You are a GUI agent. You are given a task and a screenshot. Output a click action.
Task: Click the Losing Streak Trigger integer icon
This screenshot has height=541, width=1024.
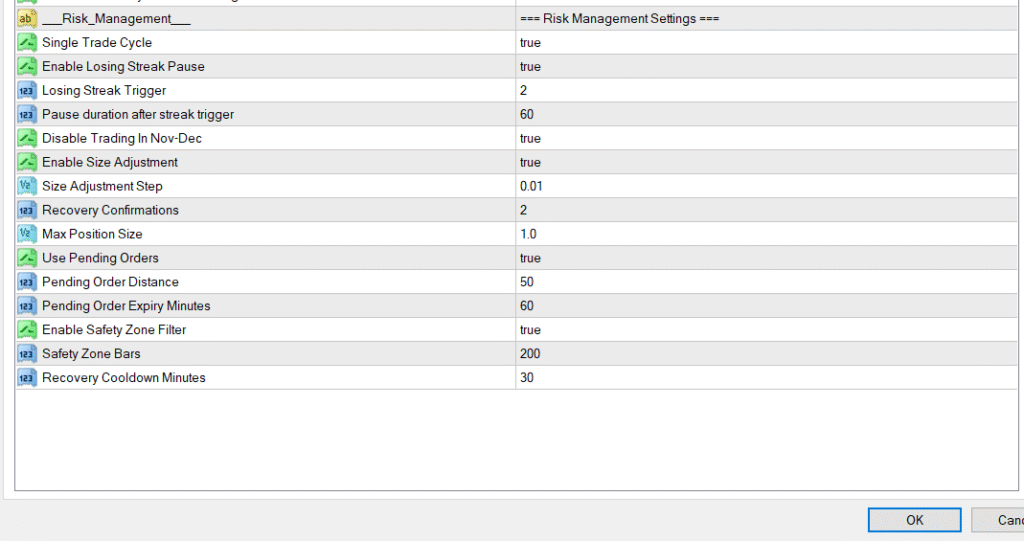[27, 91]
